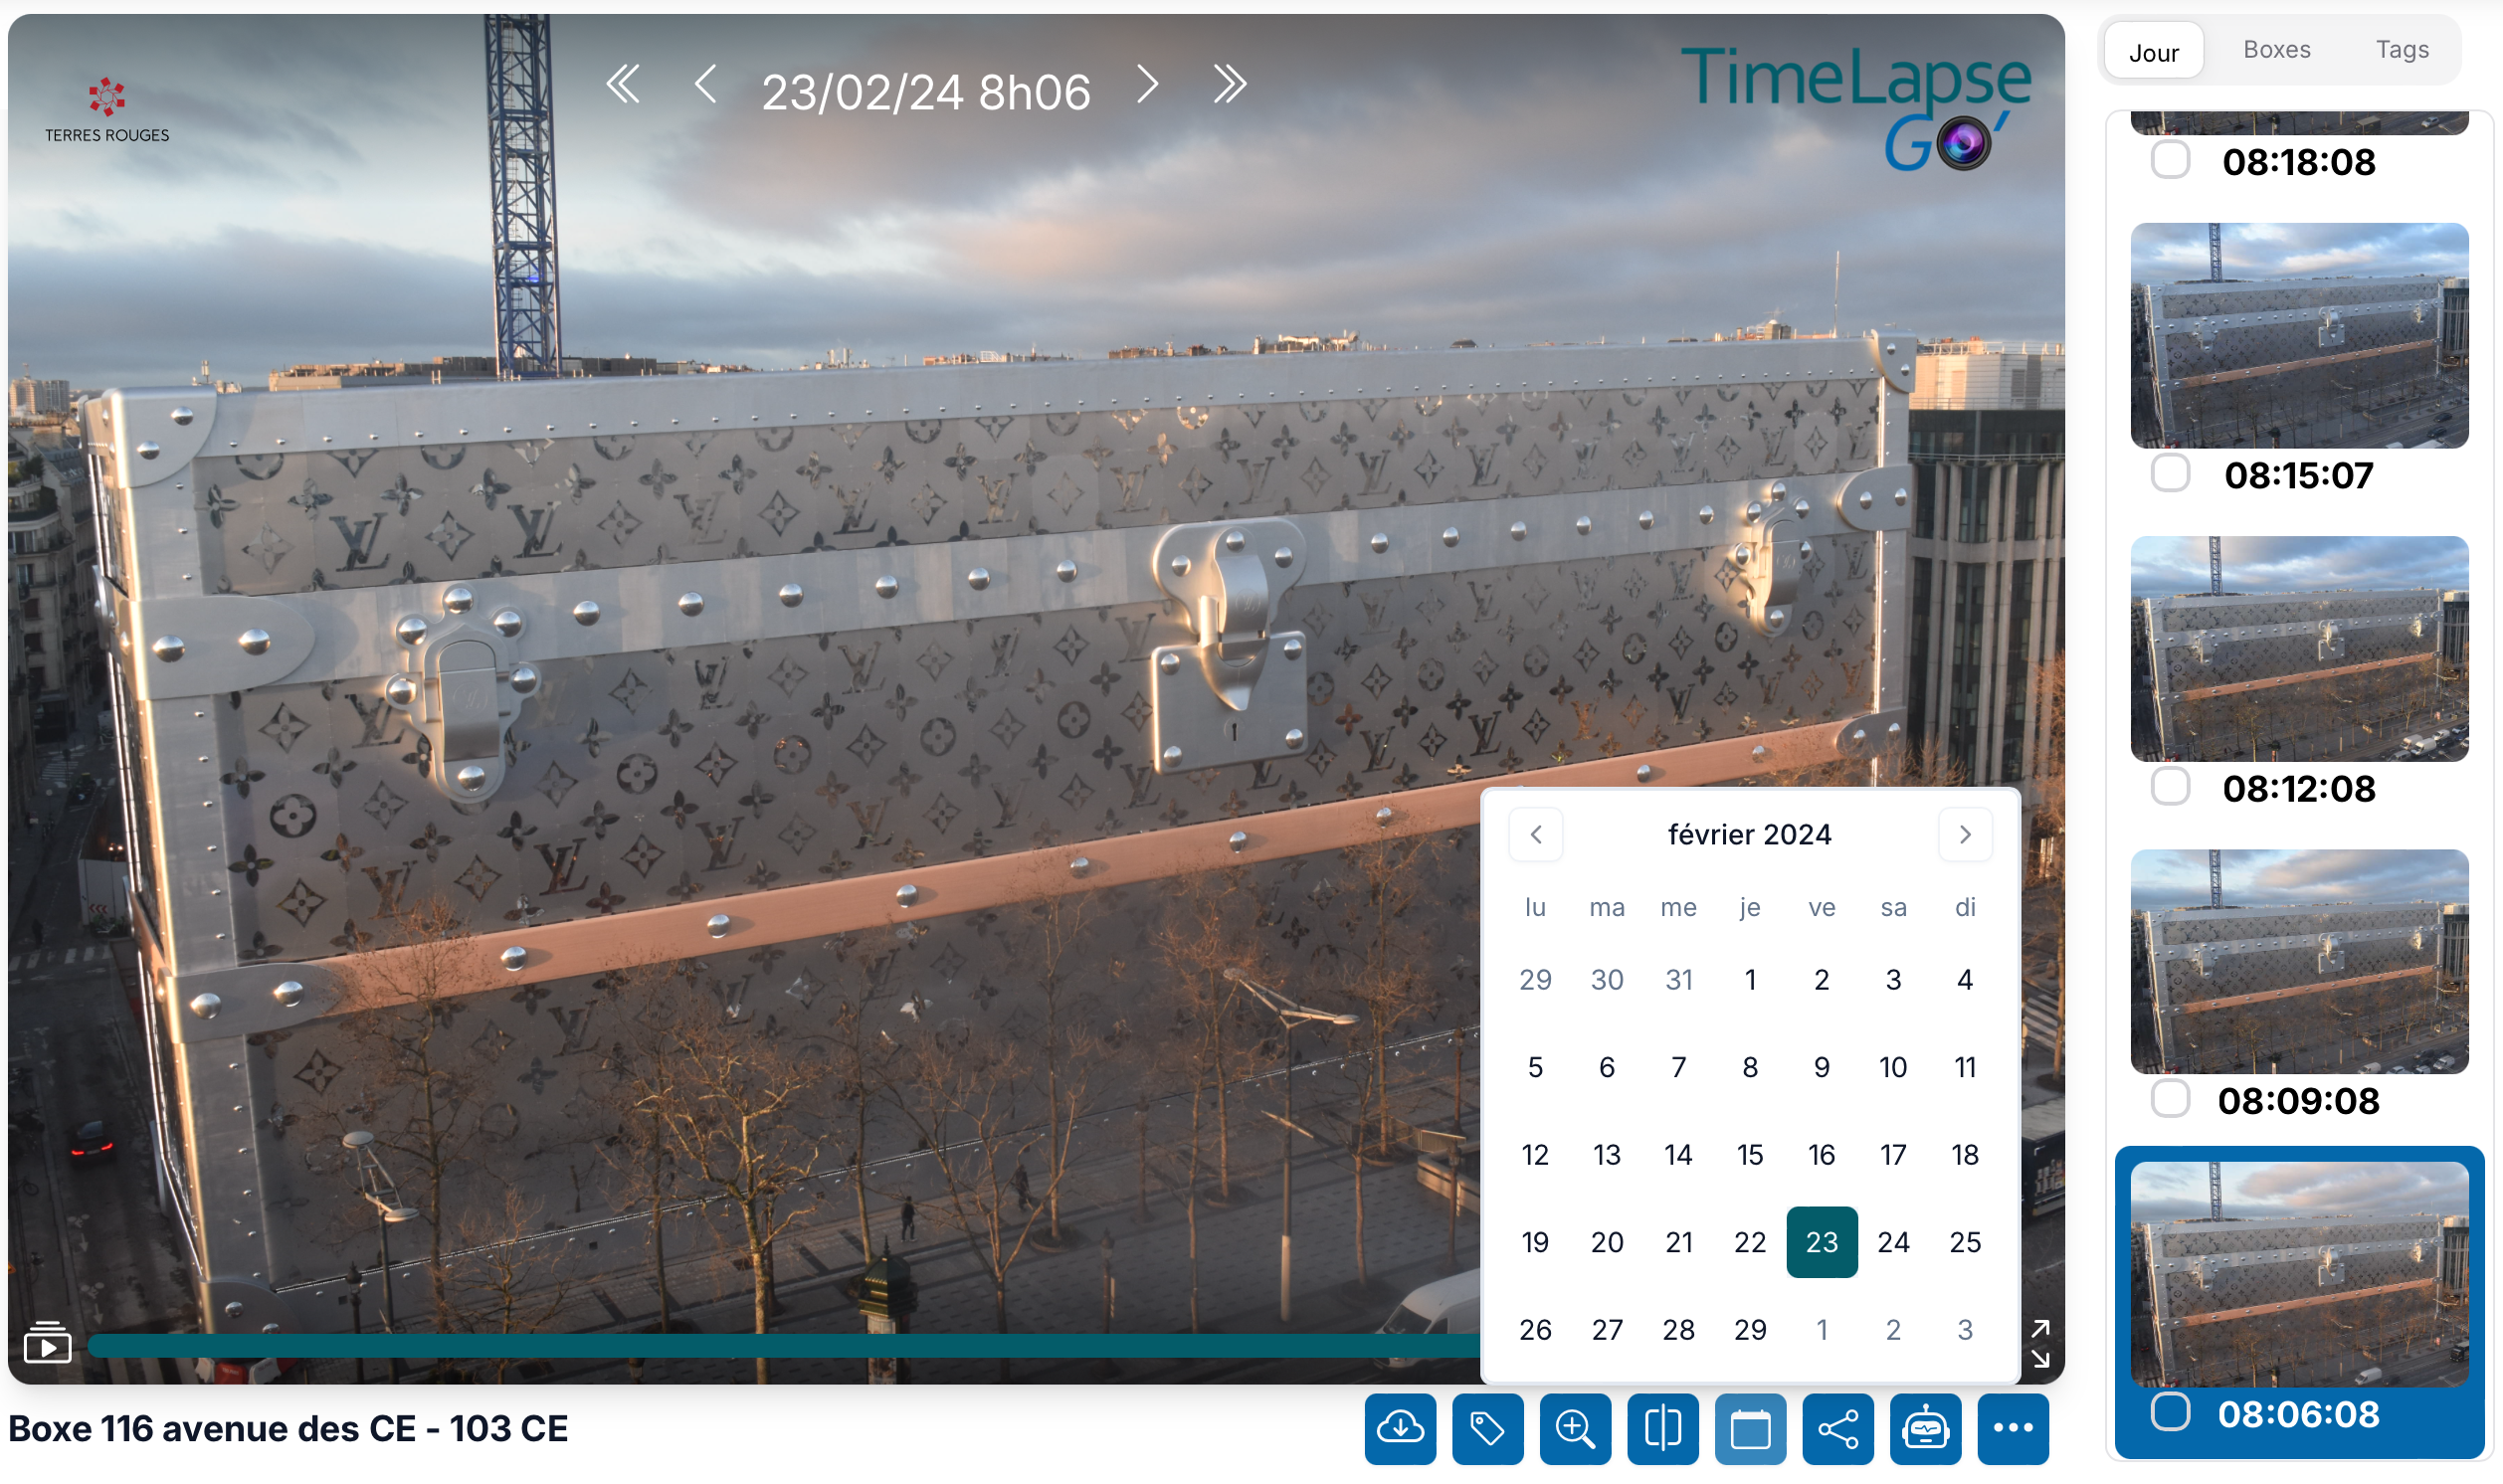Open the split compare view tool

(x=1663, y=1429)
